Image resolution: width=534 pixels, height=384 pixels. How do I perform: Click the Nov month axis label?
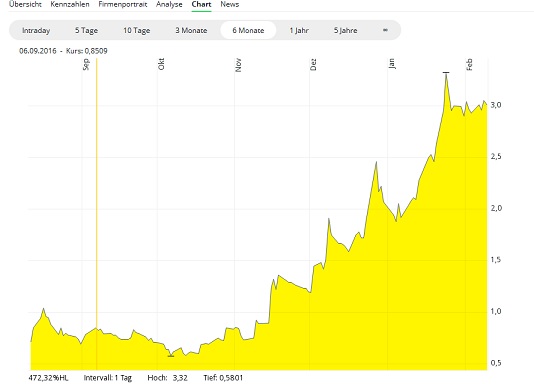(238, 65)
